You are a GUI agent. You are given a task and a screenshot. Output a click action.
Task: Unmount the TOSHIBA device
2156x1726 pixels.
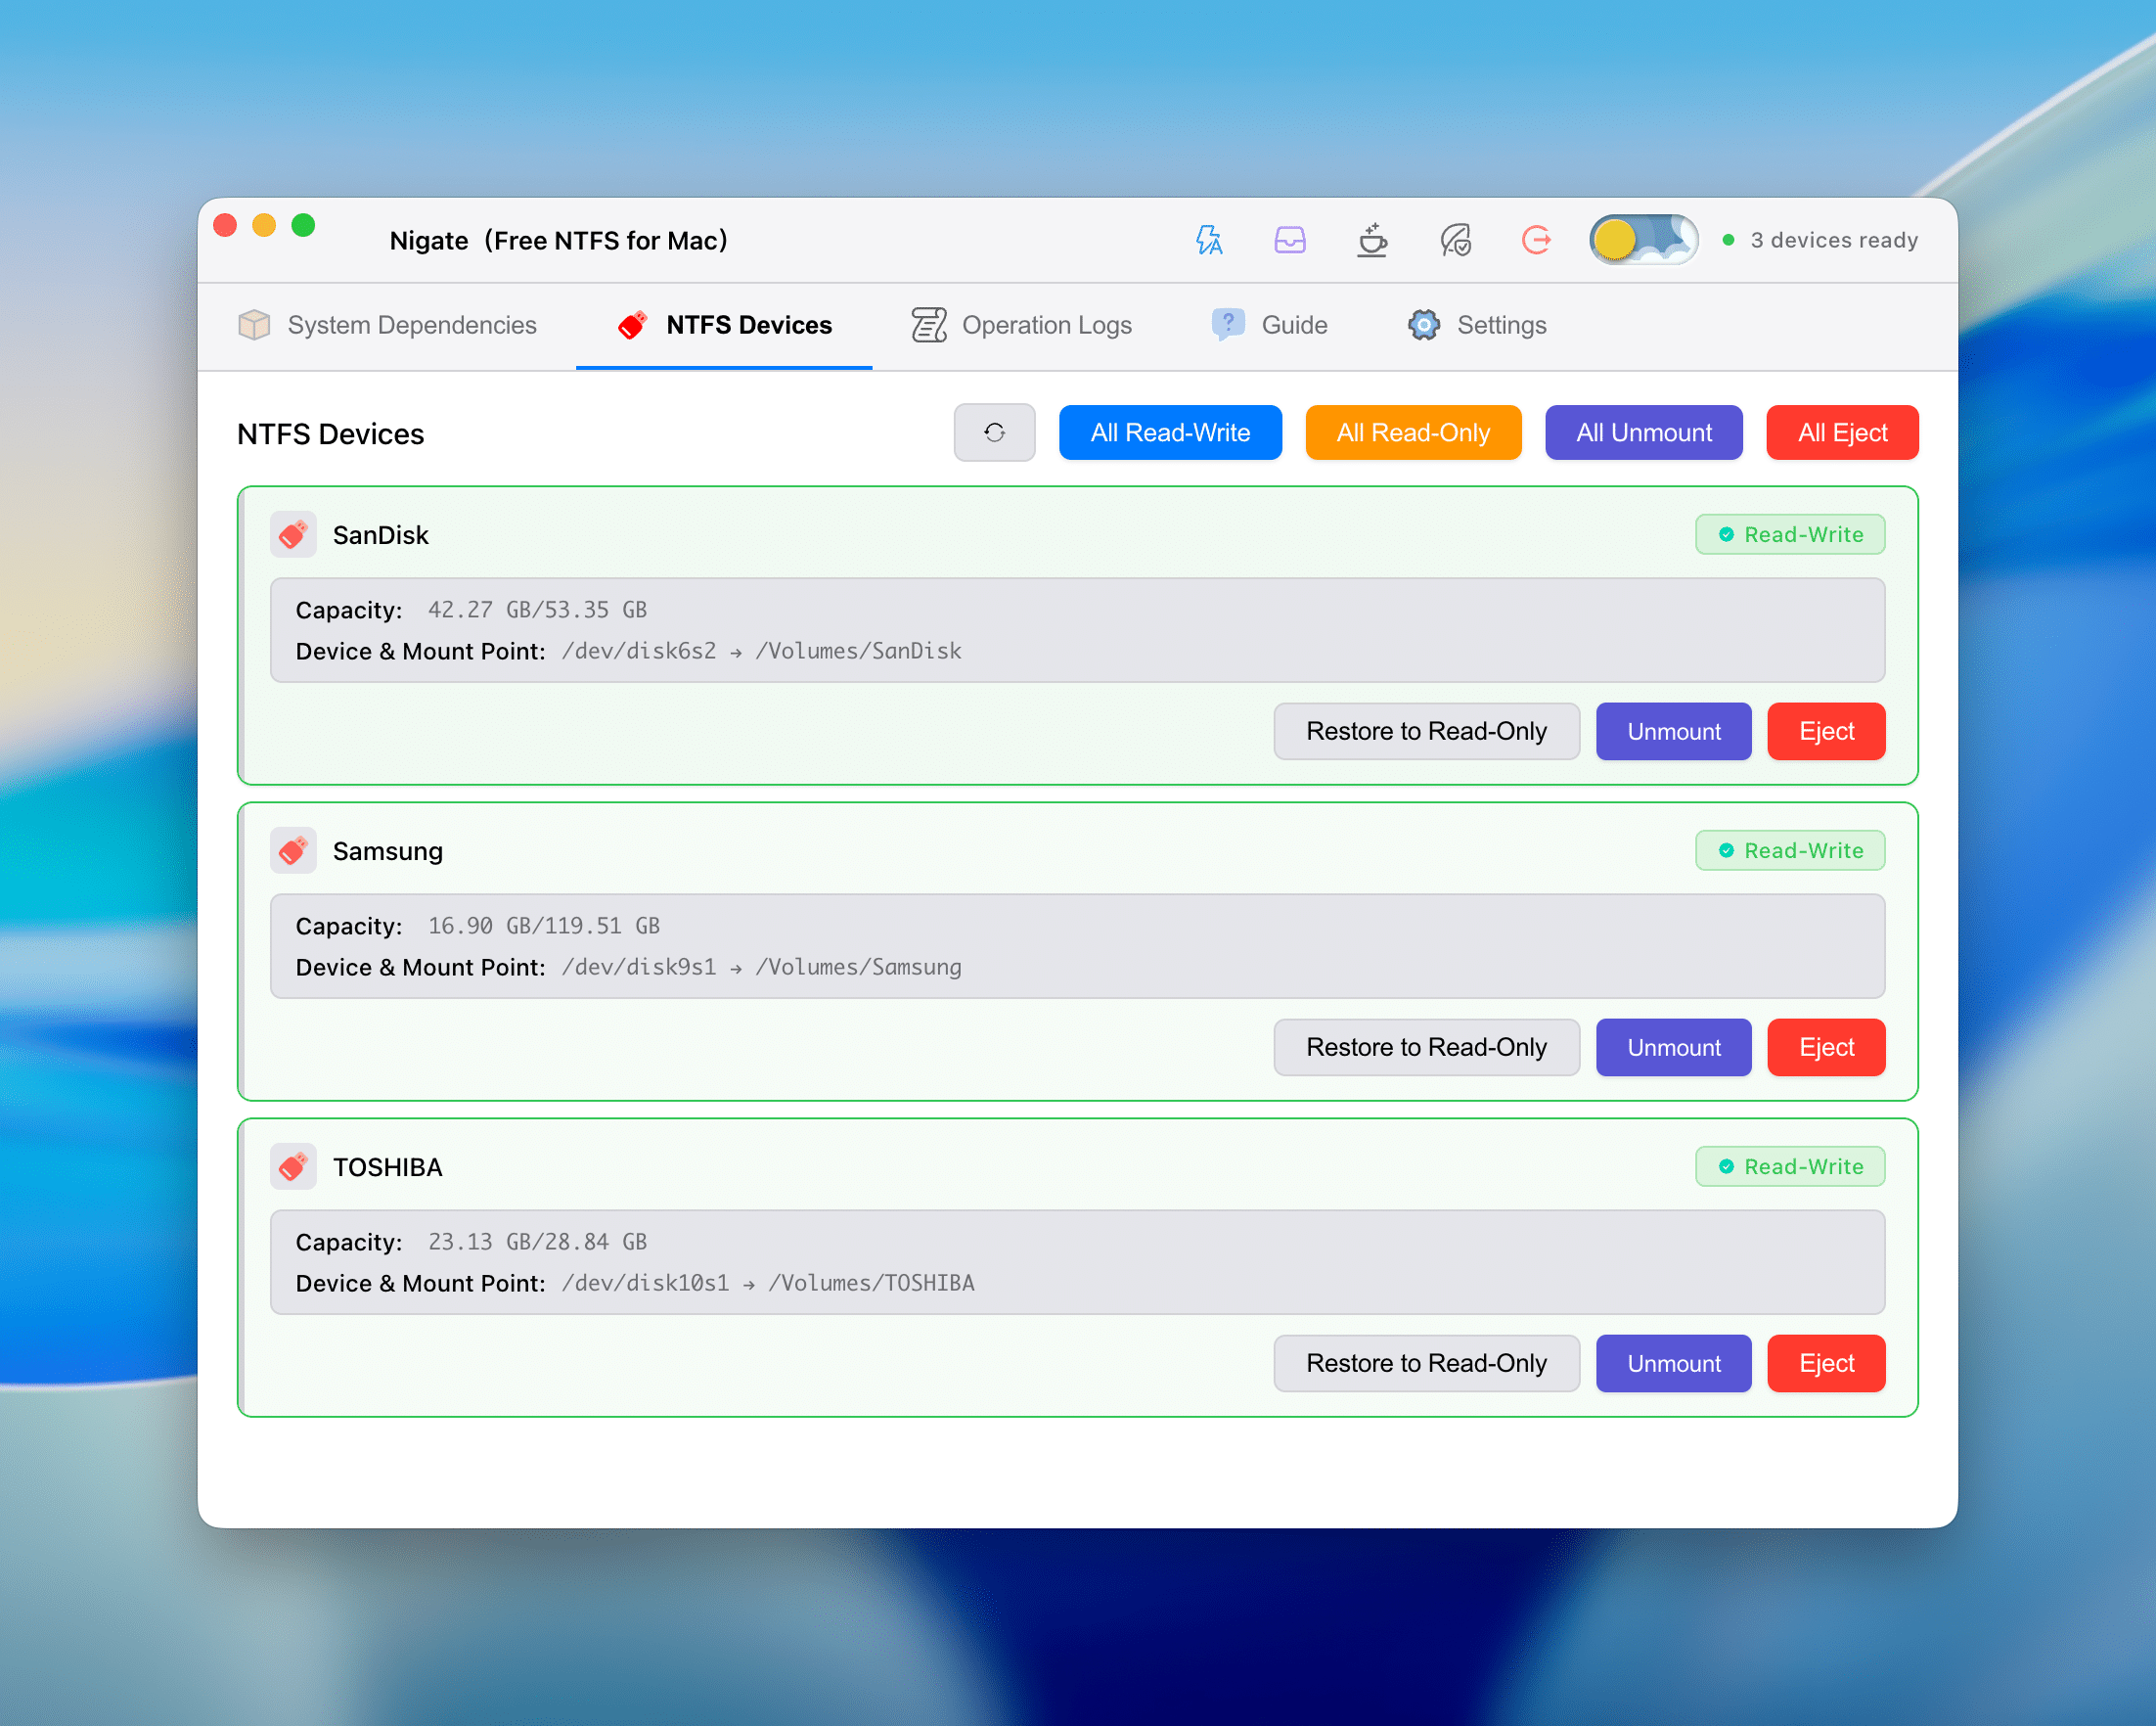pyautogui.click(x=1673, y=1363)
